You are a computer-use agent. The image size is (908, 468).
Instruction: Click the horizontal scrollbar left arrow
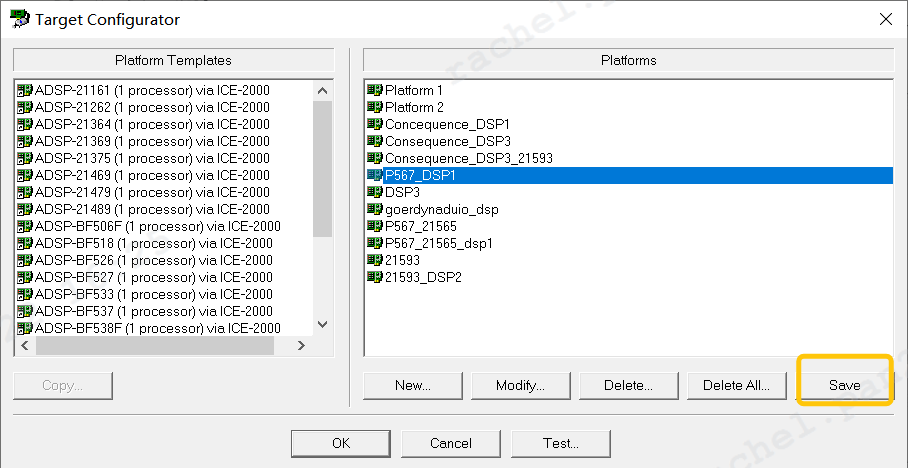click(25, 346)
